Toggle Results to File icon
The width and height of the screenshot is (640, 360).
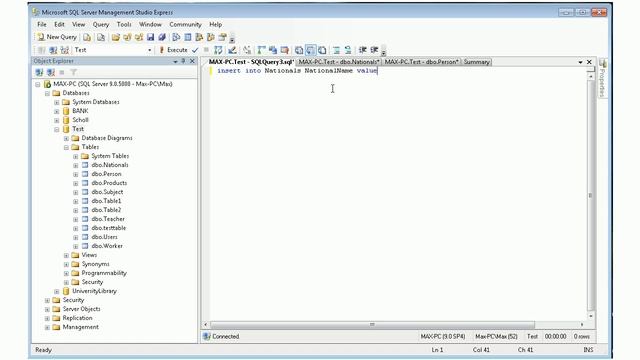pyautogui.click(x=322, y=50)
